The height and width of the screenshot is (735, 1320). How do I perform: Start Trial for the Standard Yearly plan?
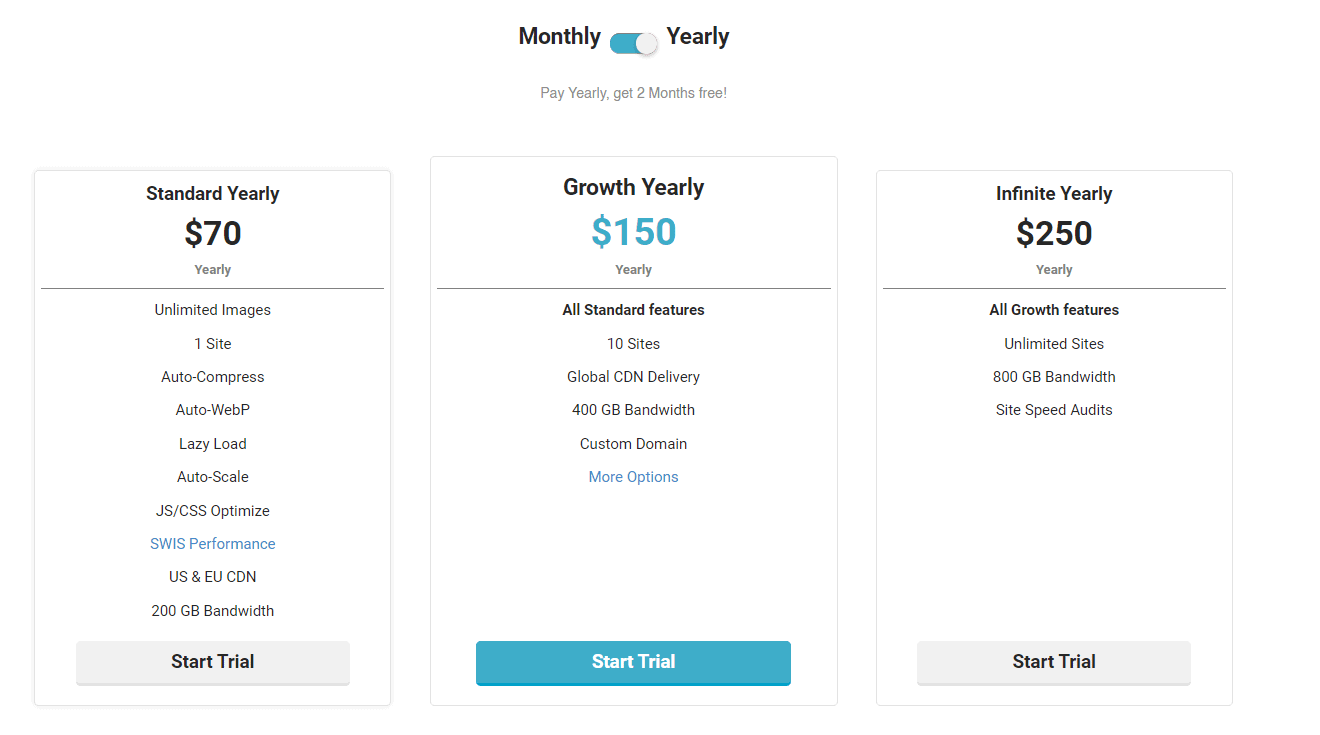(x=212, y=661)
